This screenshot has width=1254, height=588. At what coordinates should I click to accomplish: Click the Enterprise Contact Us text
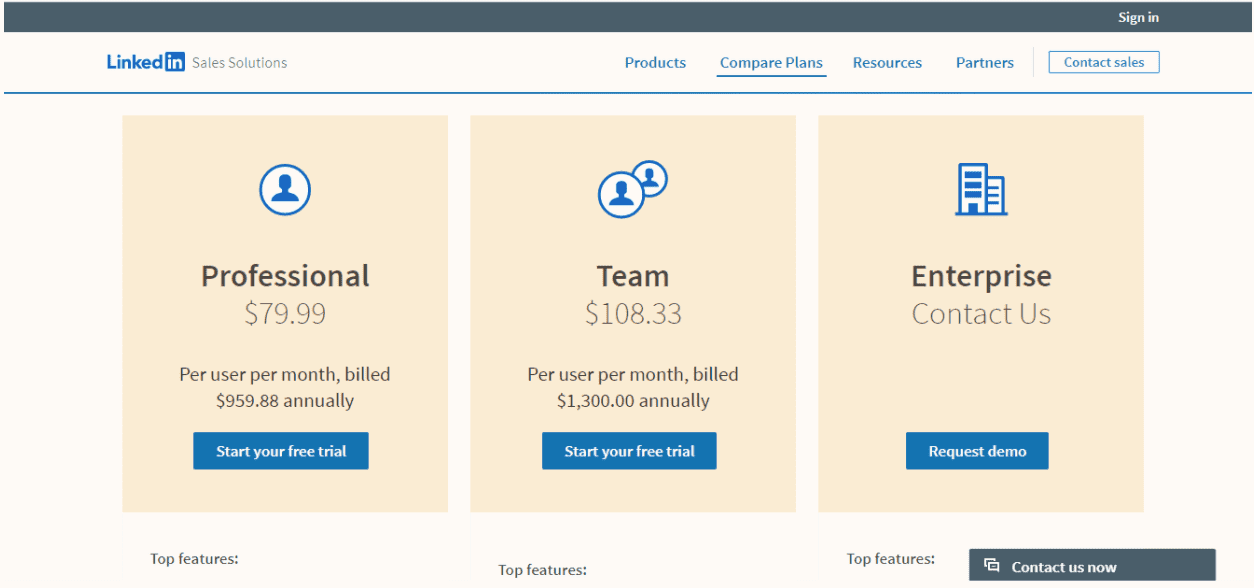coord(981,314)
